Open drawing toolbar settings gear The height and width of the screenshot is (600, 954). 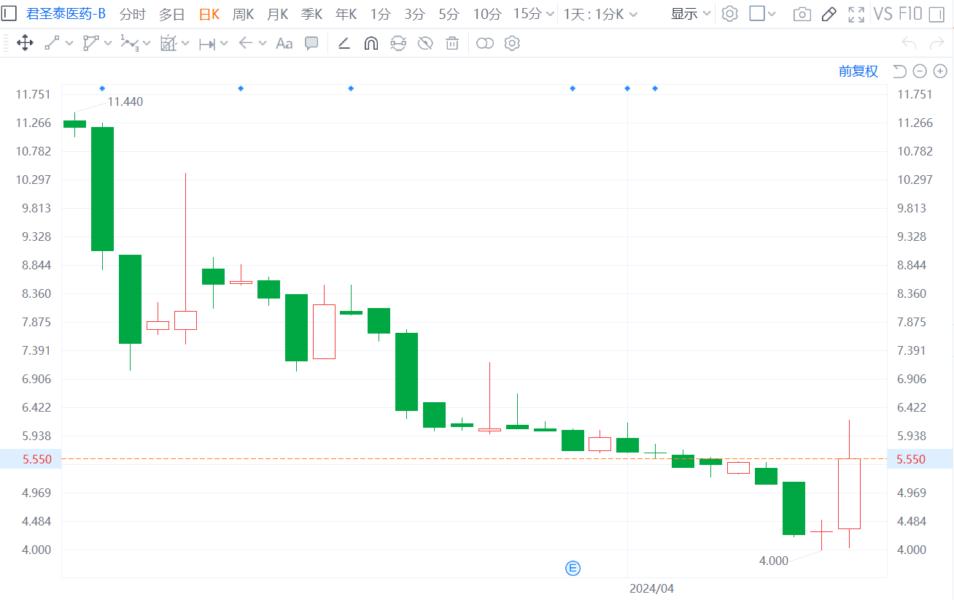click(x=512, y=43)
